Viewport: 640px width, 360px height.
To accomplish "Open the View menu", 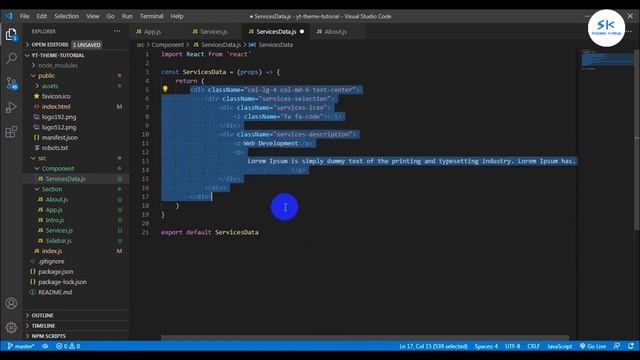I will coord(93,16).
